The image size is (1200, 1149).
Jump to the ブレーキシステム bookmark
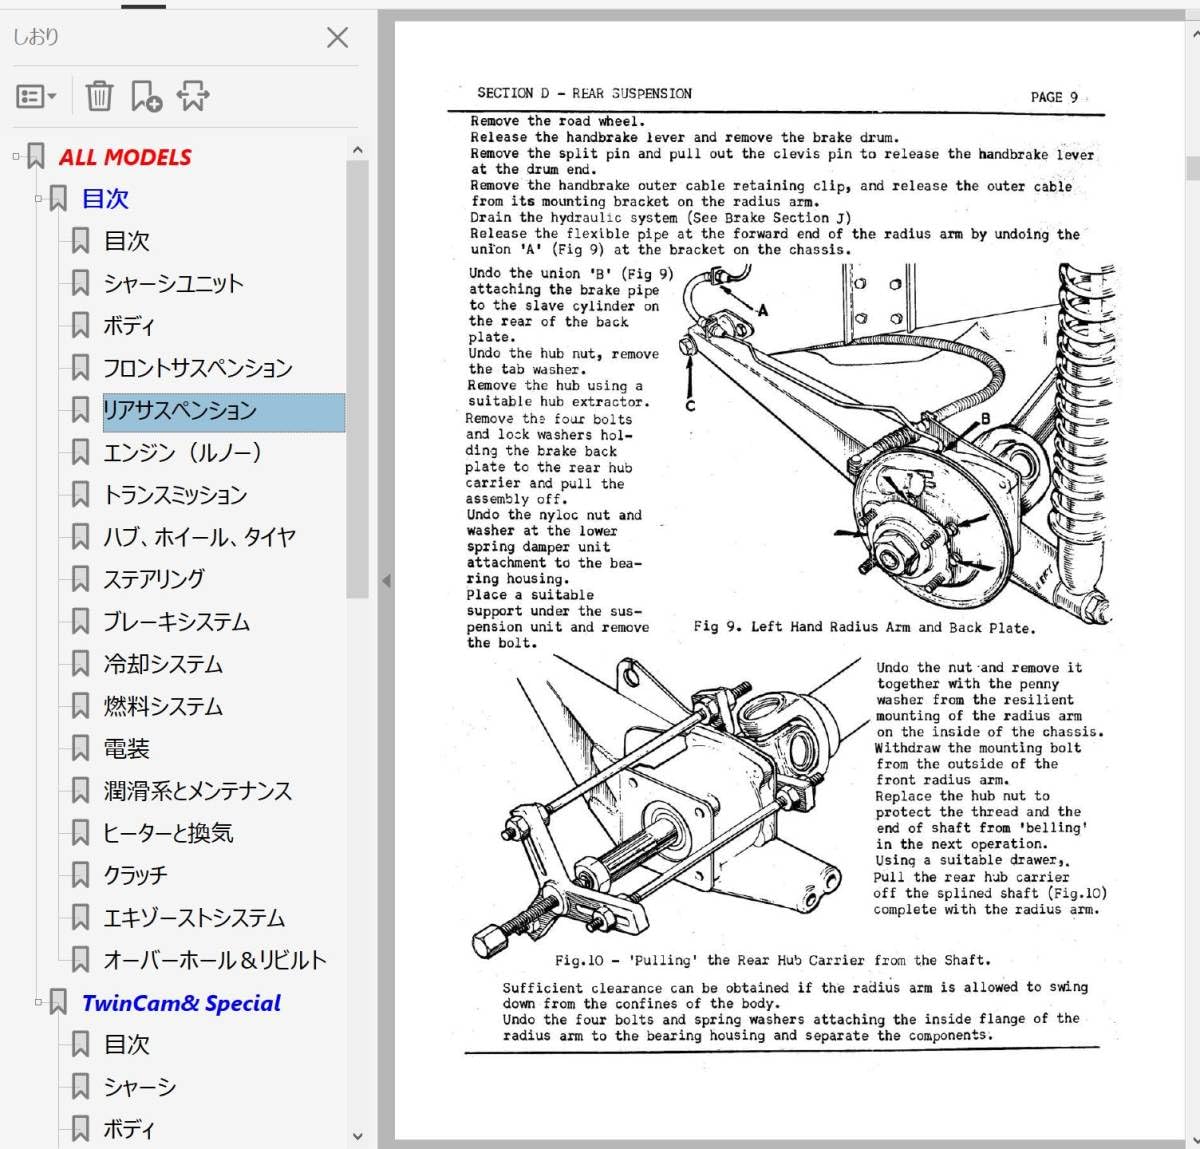point(177,622)
